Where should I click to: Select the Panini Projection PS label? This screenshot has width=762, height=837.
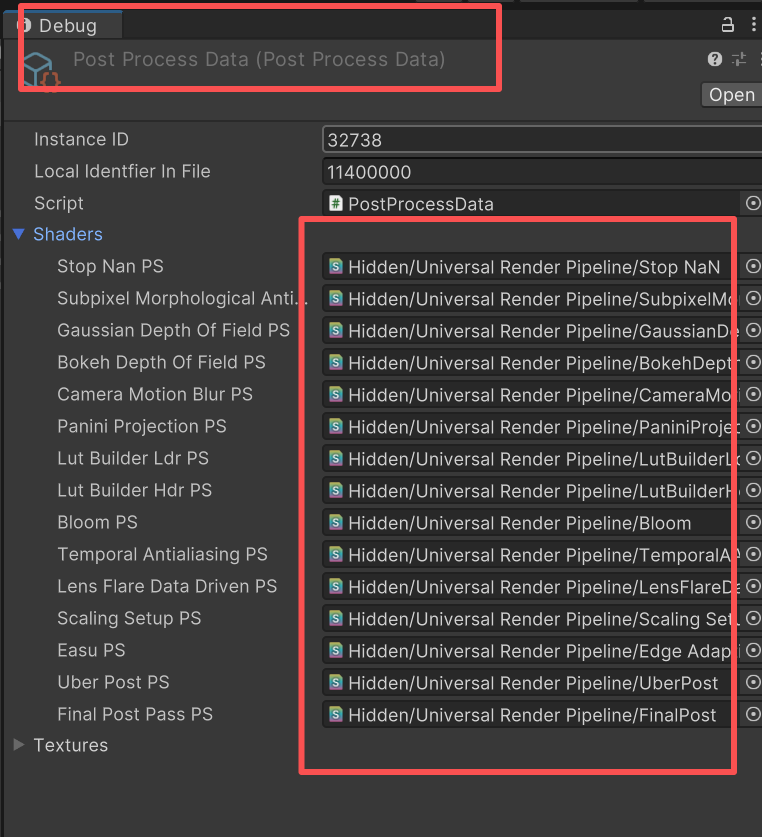click(142, 426)
